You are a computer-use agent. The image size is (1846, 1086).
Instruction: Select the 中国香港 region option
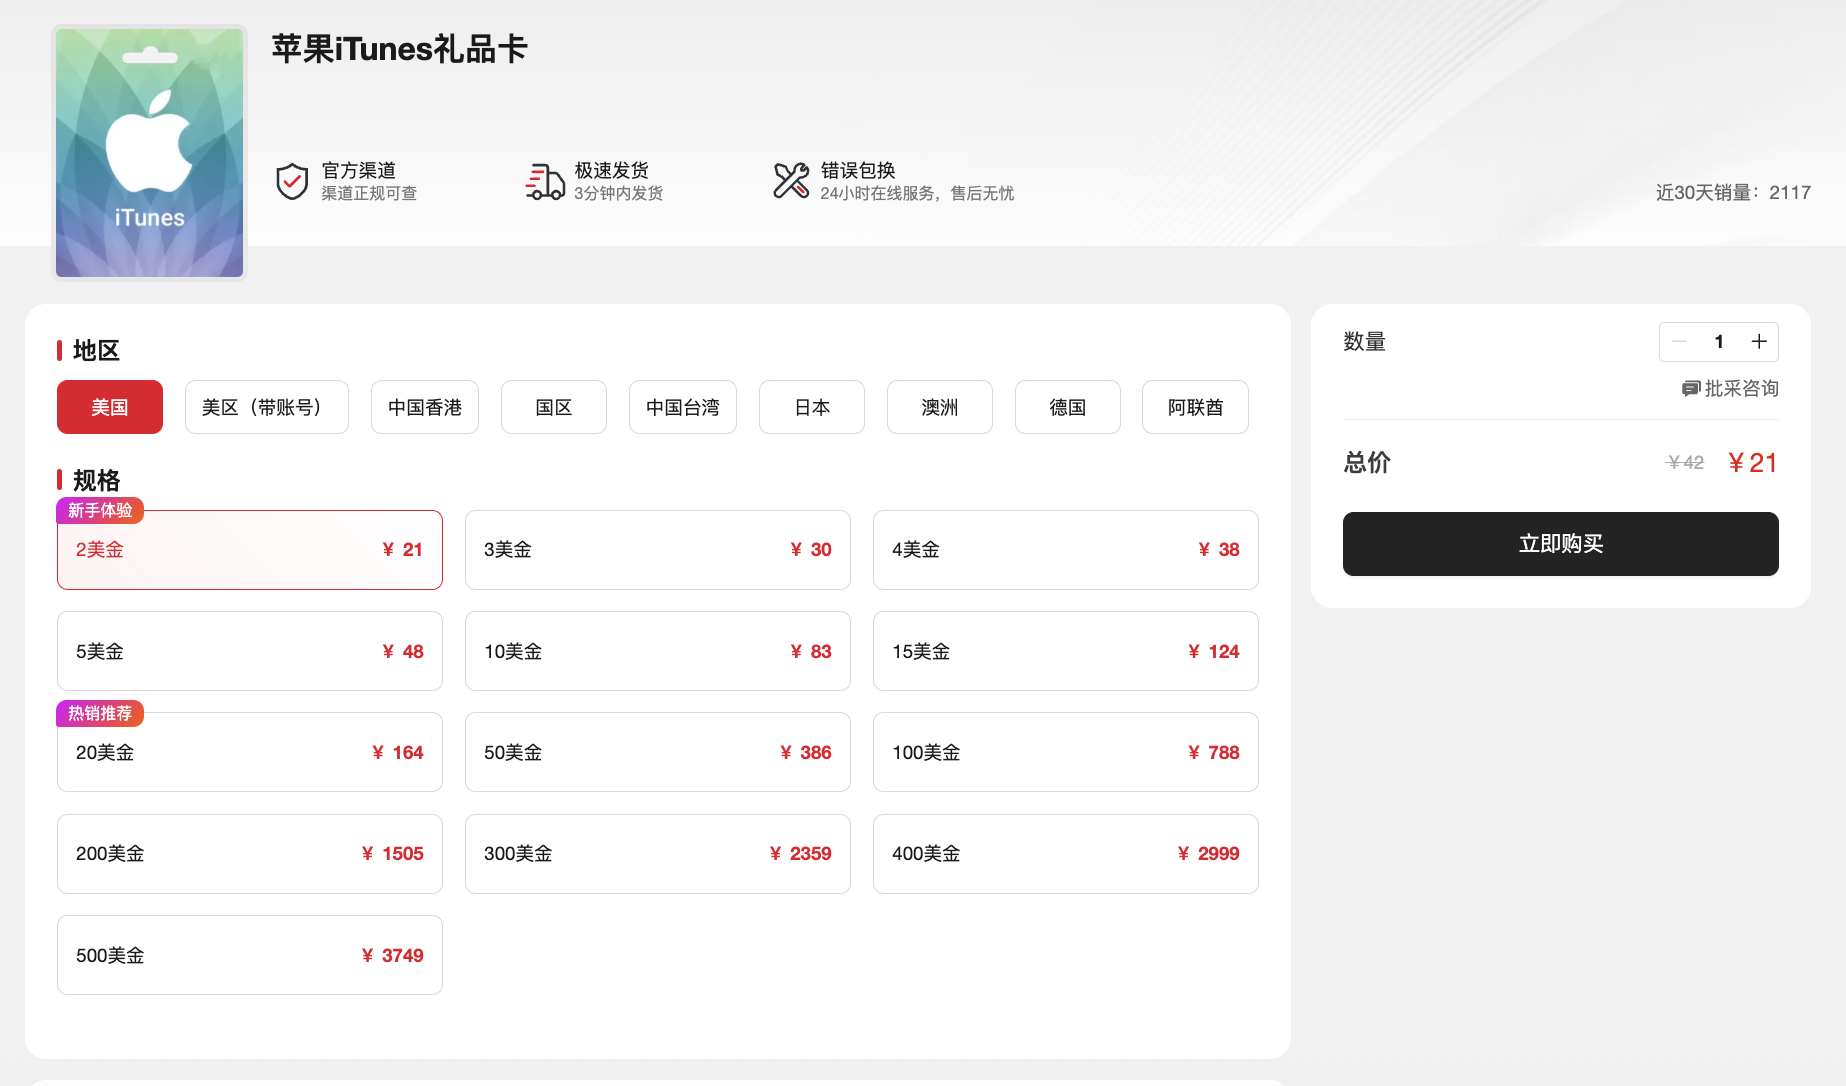(x=424, y=407)
